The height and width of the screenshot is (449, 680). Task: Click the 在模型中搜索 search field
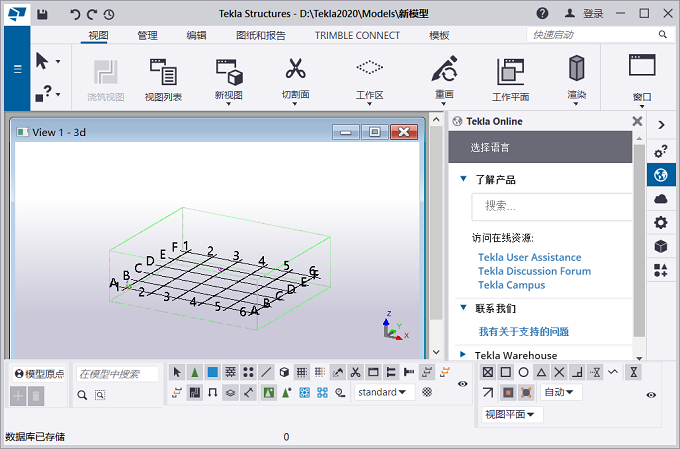coord(118,374)
